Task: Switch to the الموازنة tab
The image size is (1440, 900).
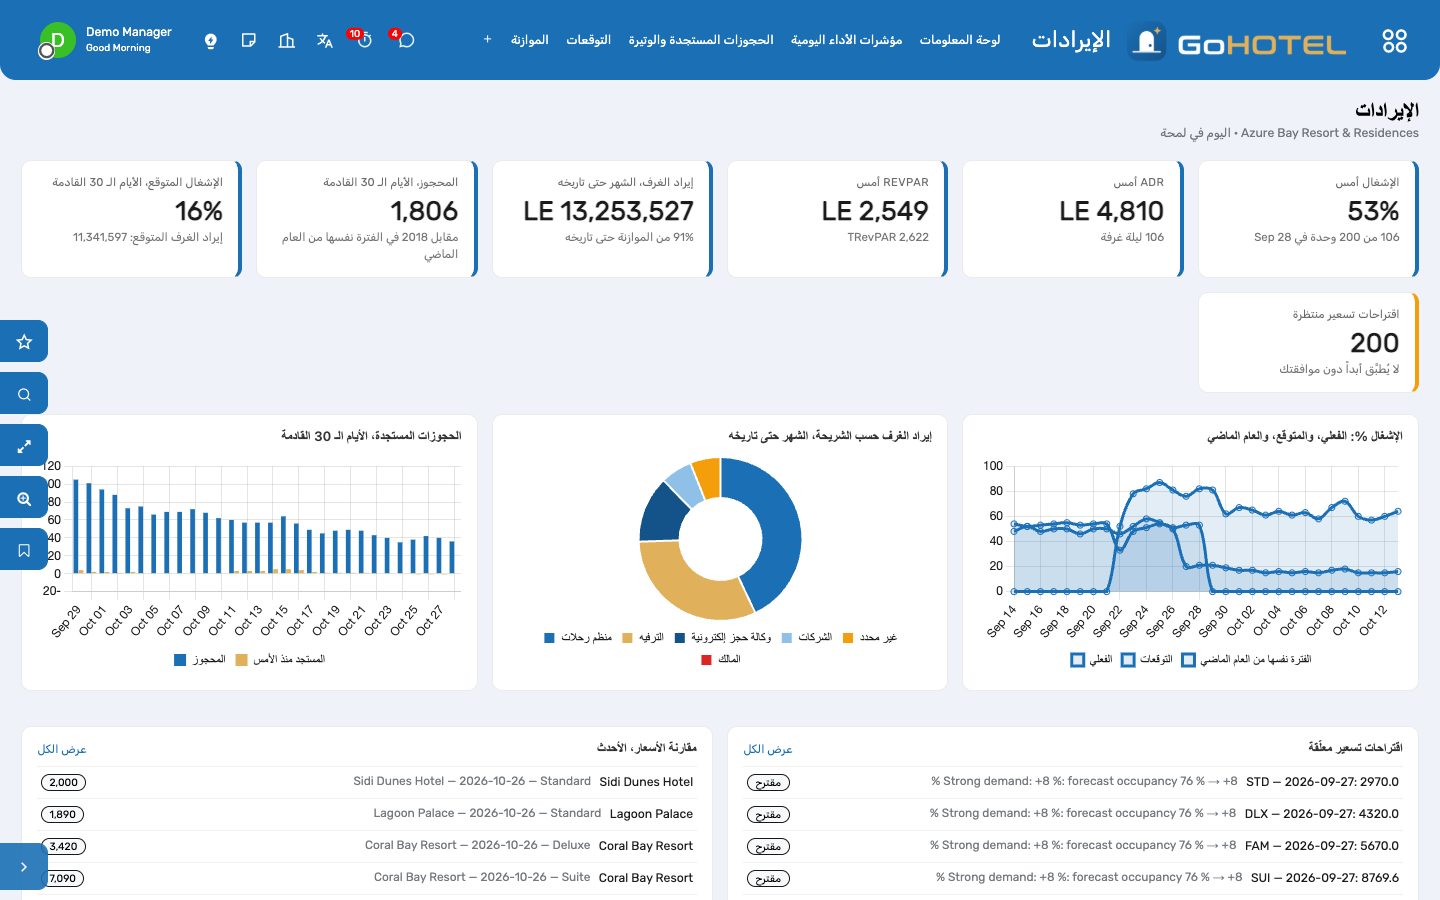Action: pyautogui.click(x=529, y=40)
